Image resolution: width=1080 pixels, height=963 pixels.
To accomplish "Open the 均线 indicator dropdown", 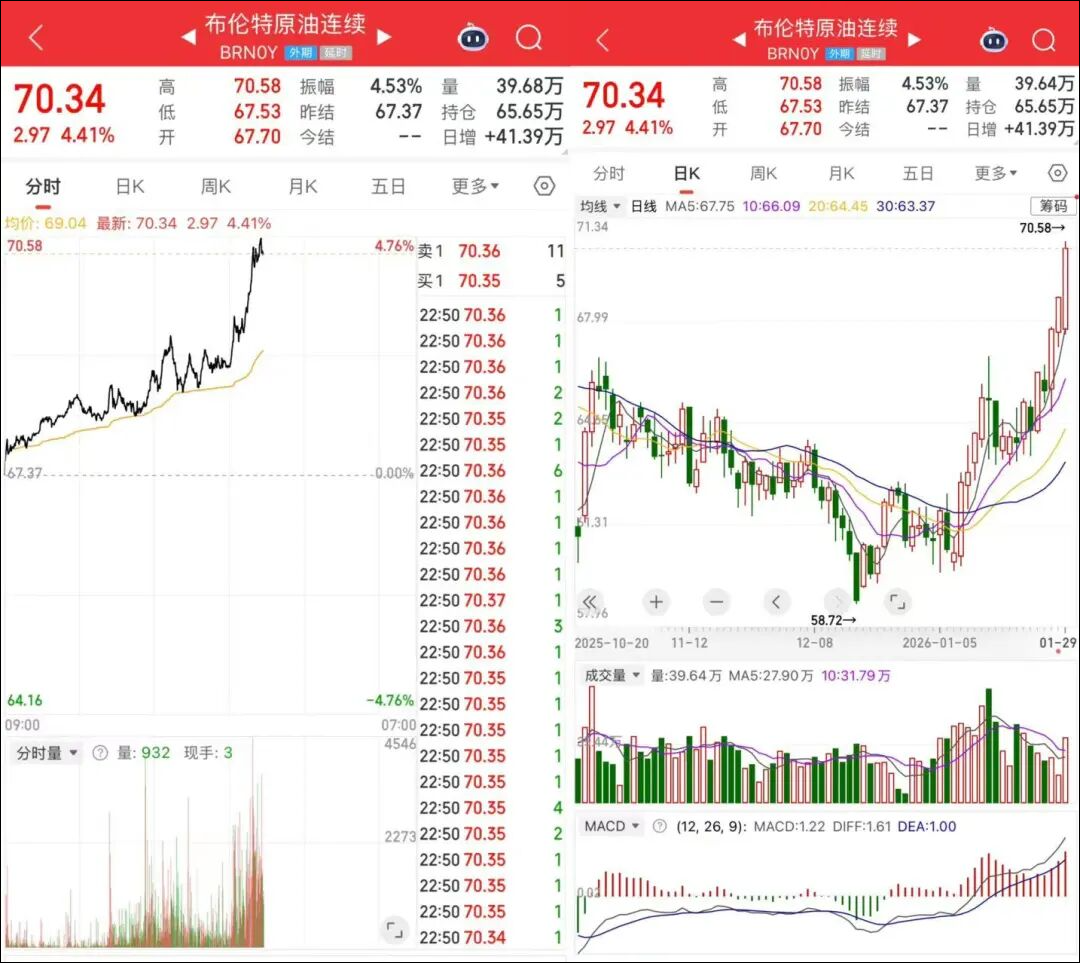I will (600, 206).
